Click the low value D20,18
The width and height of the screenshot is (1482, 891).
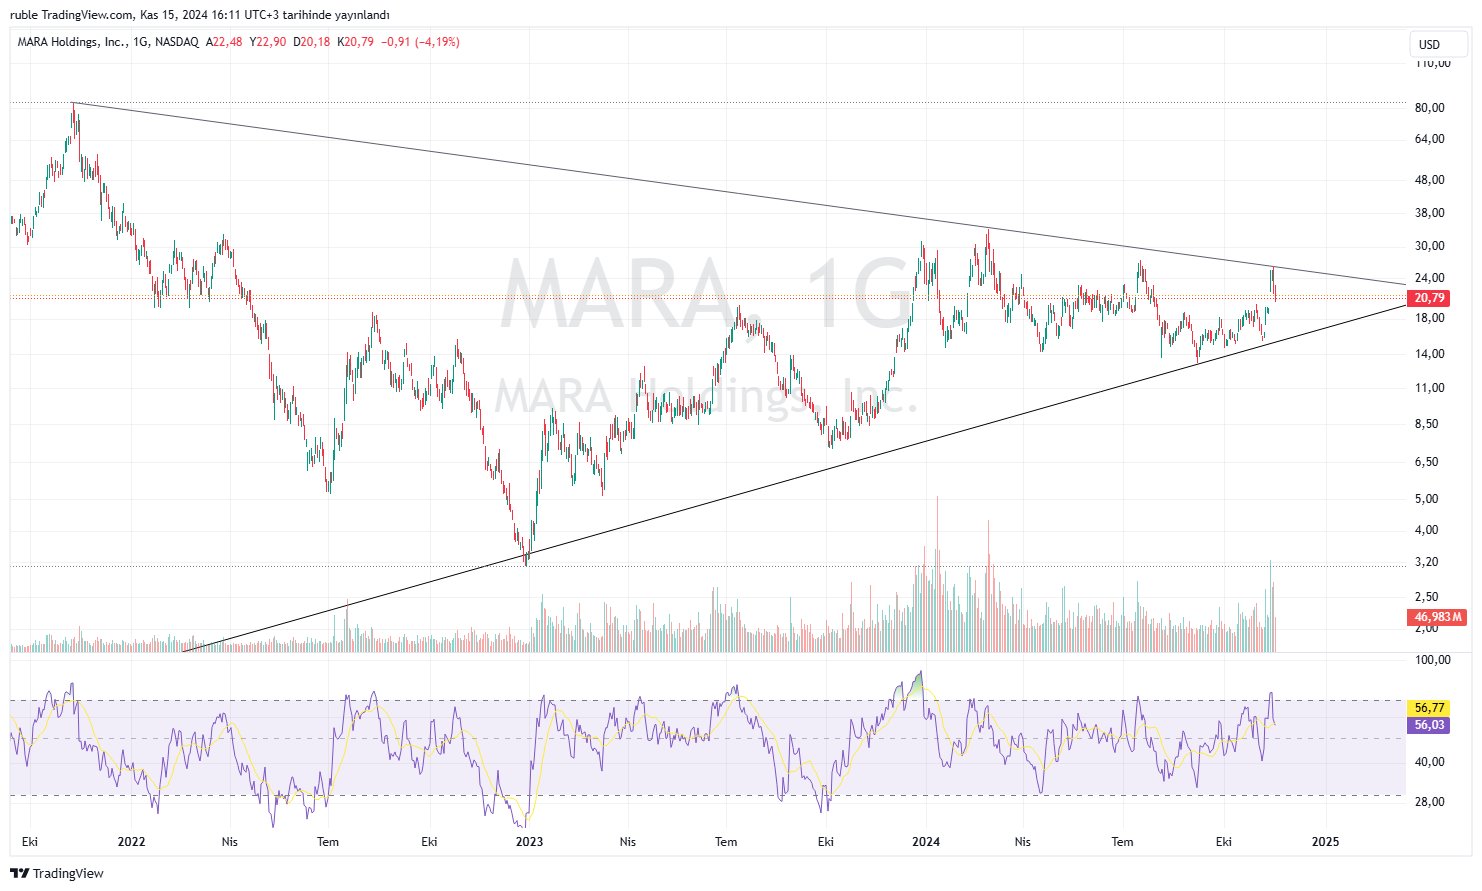[x=312, y=42]
